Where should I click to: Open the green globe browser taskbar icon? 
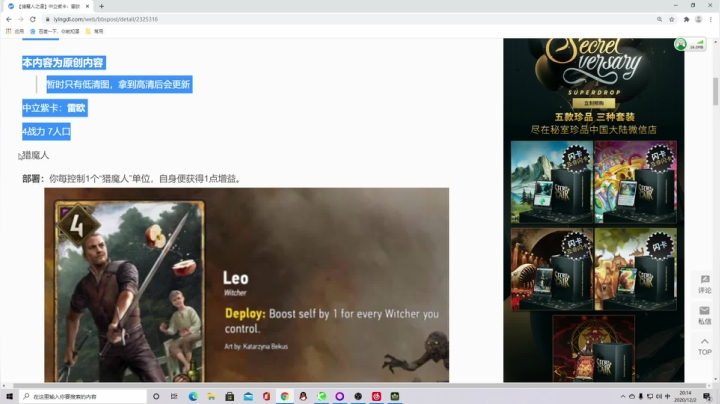(x=321, y=396)
